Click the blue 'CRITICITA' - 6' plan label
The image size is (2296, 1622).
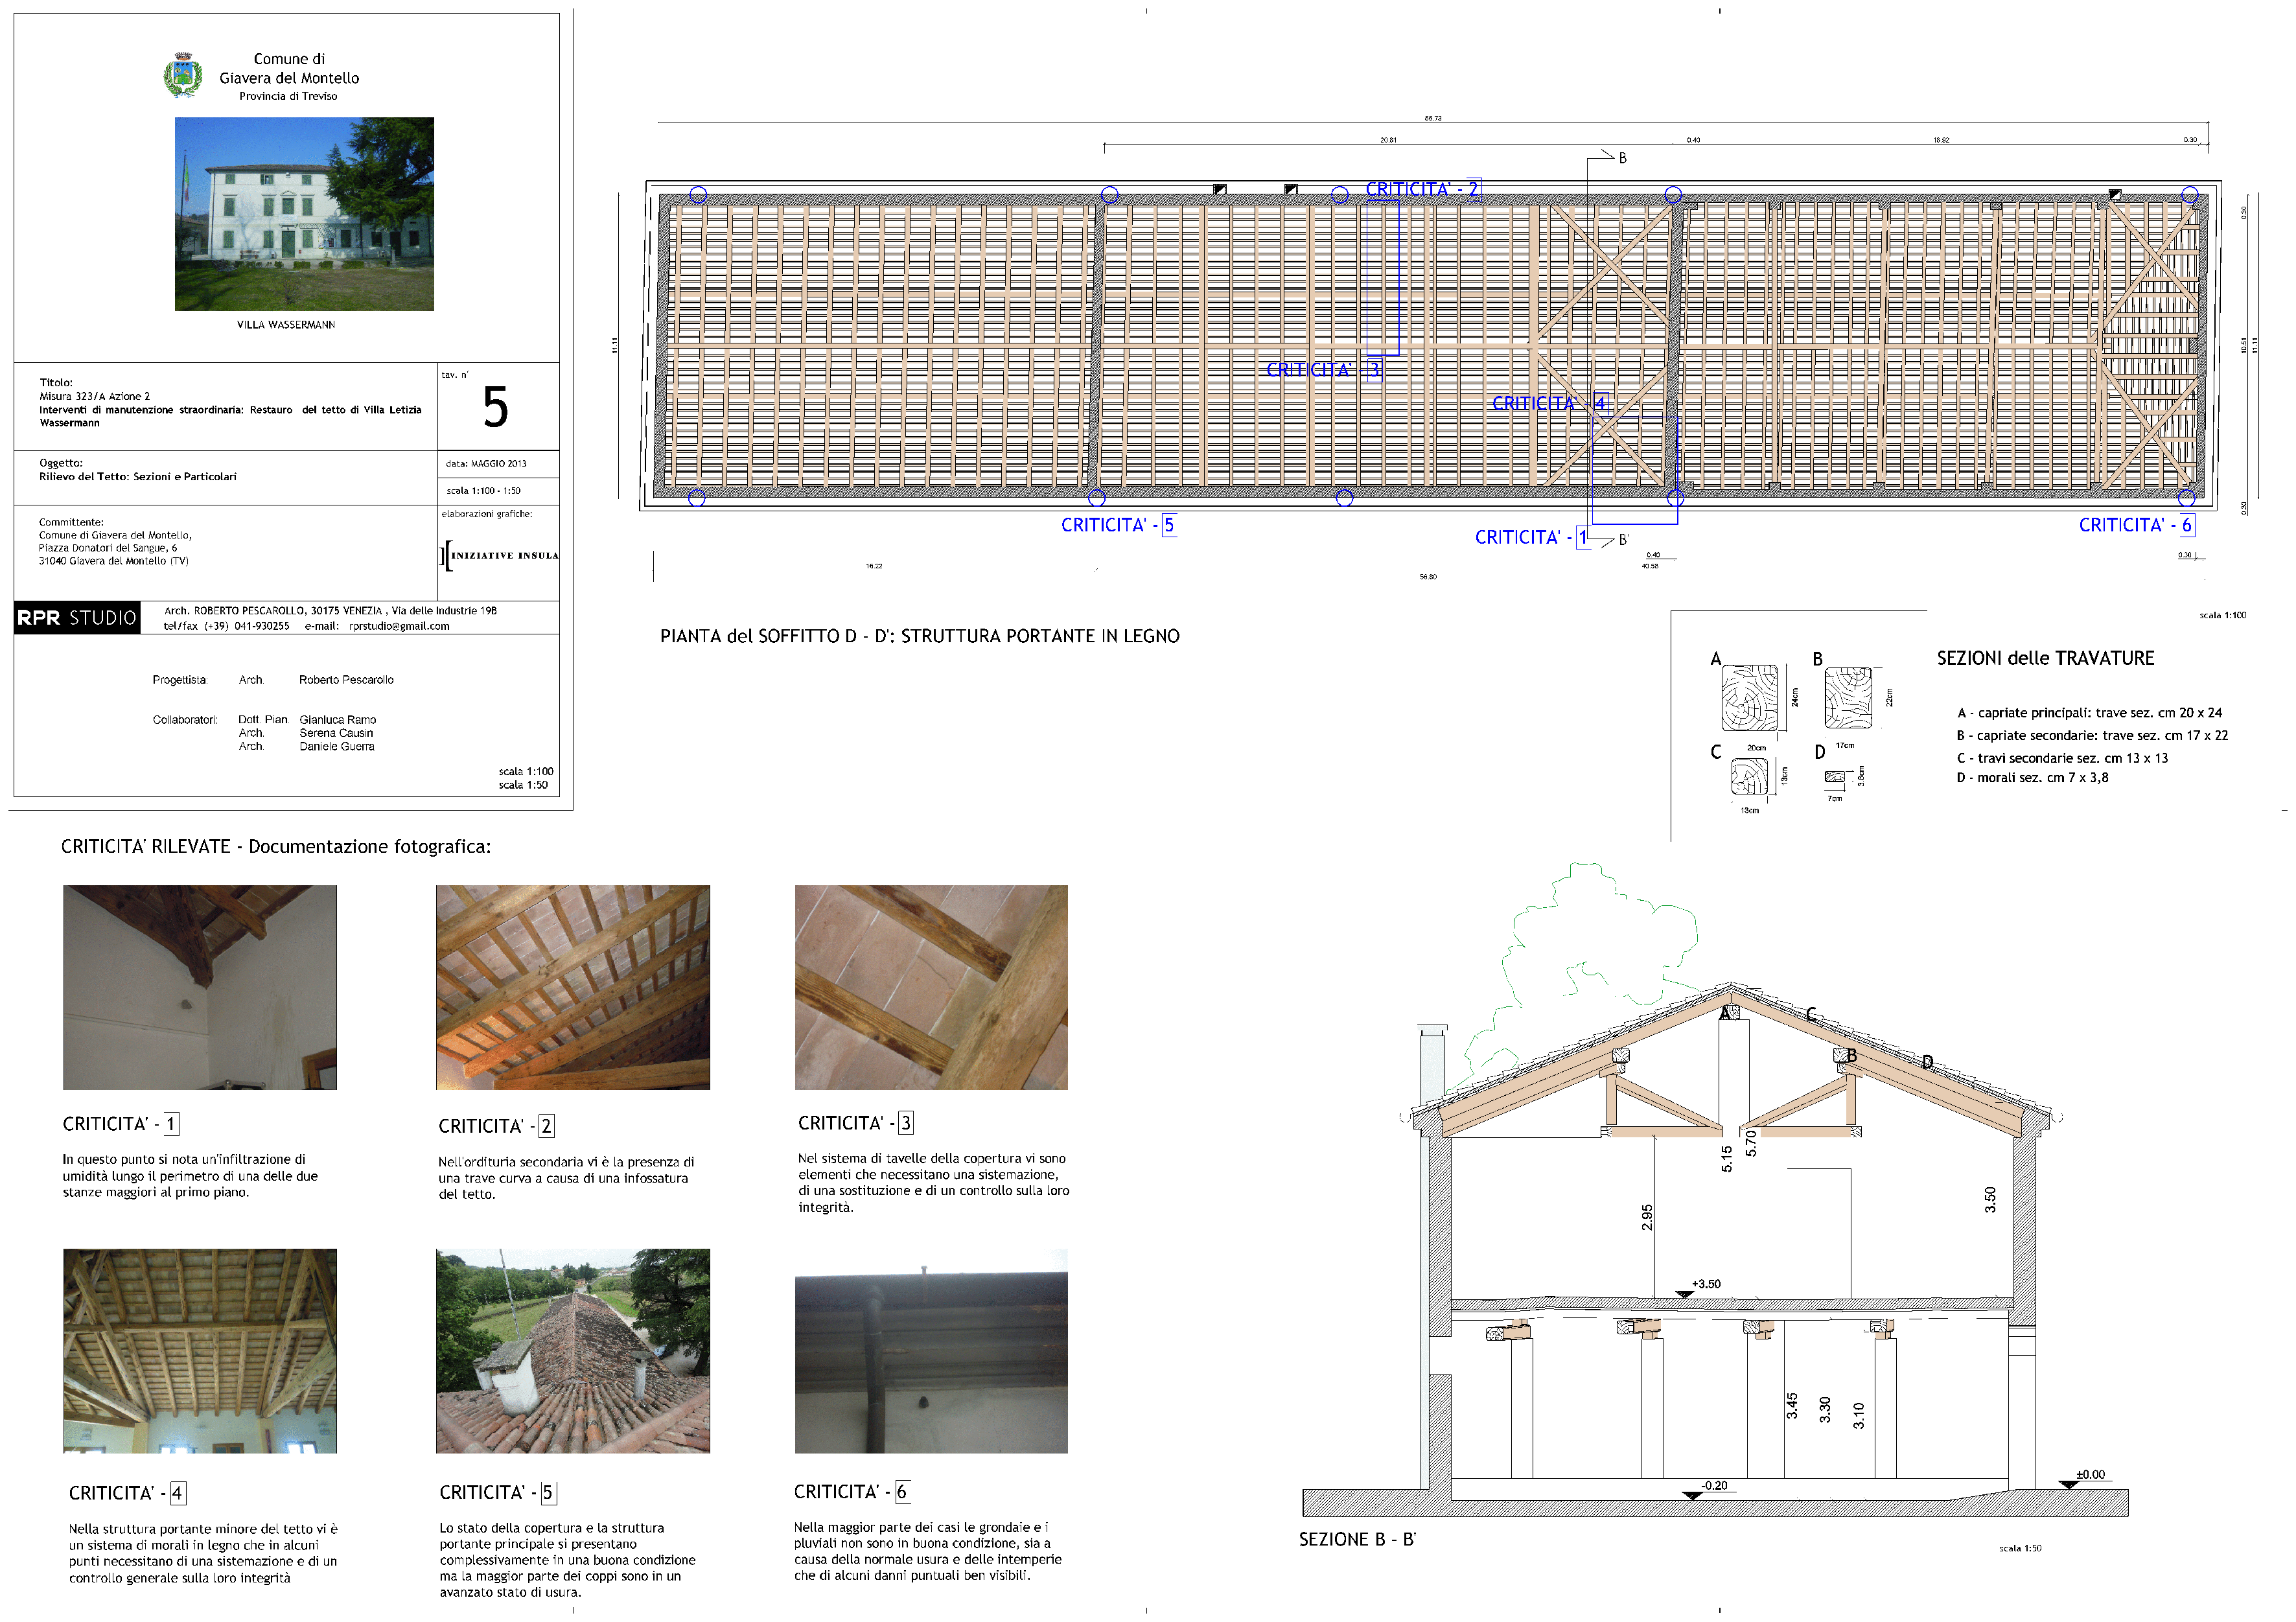(2137, 525)
